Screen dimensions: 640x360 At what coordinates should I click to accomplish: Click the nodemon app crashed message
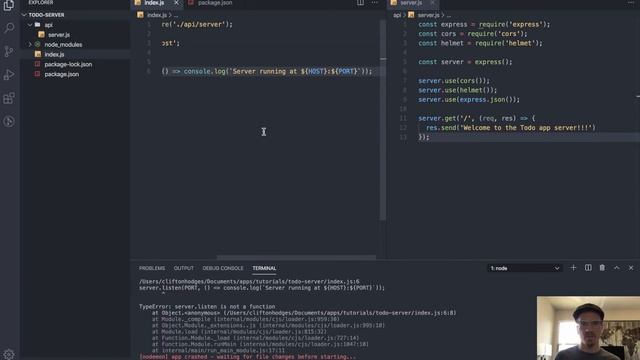pos(247,357)
